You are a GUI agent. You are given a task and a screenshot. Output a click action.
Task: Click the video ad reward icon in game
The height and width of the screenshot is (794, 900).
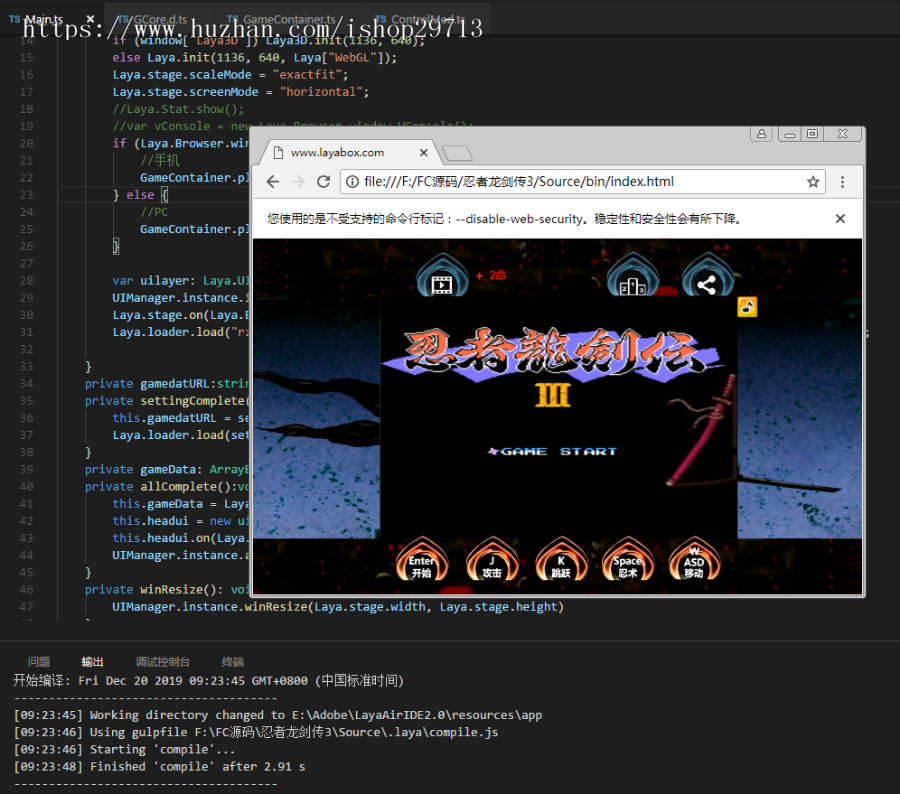pyautogui.click(x=442, y=277)
